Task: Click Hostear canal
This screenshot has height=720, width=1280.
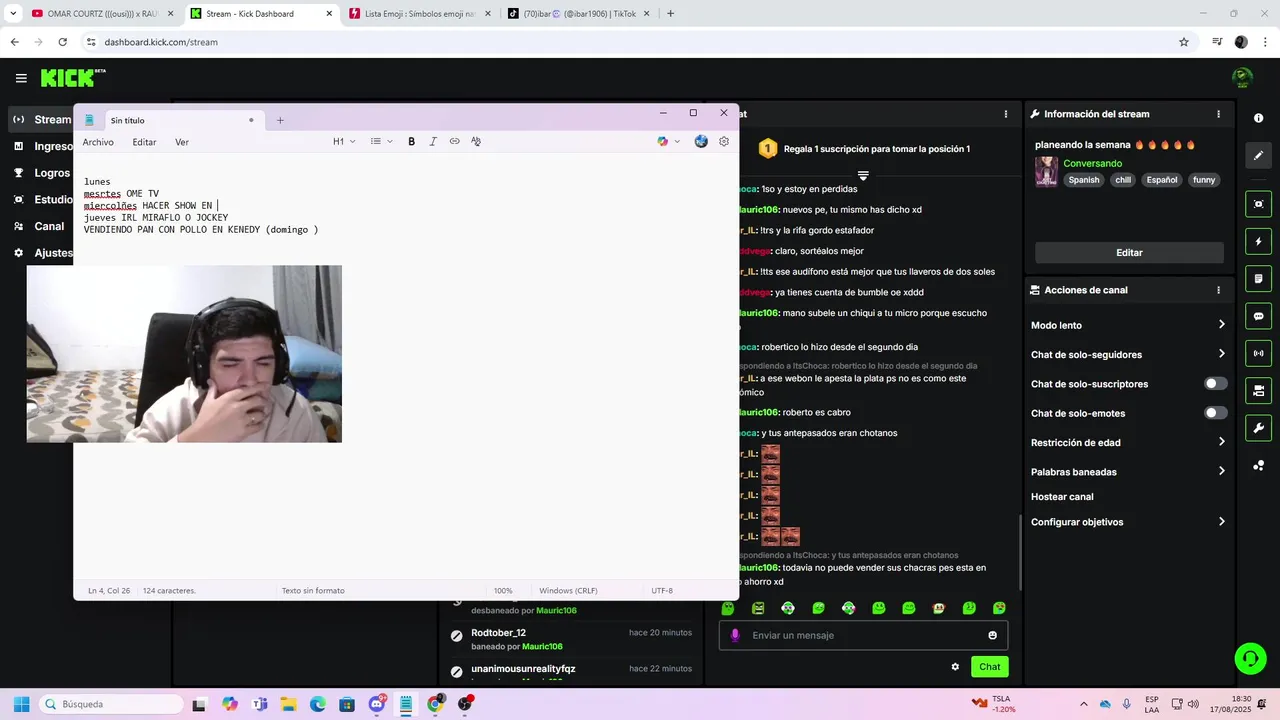Action: pos(1062,497)
